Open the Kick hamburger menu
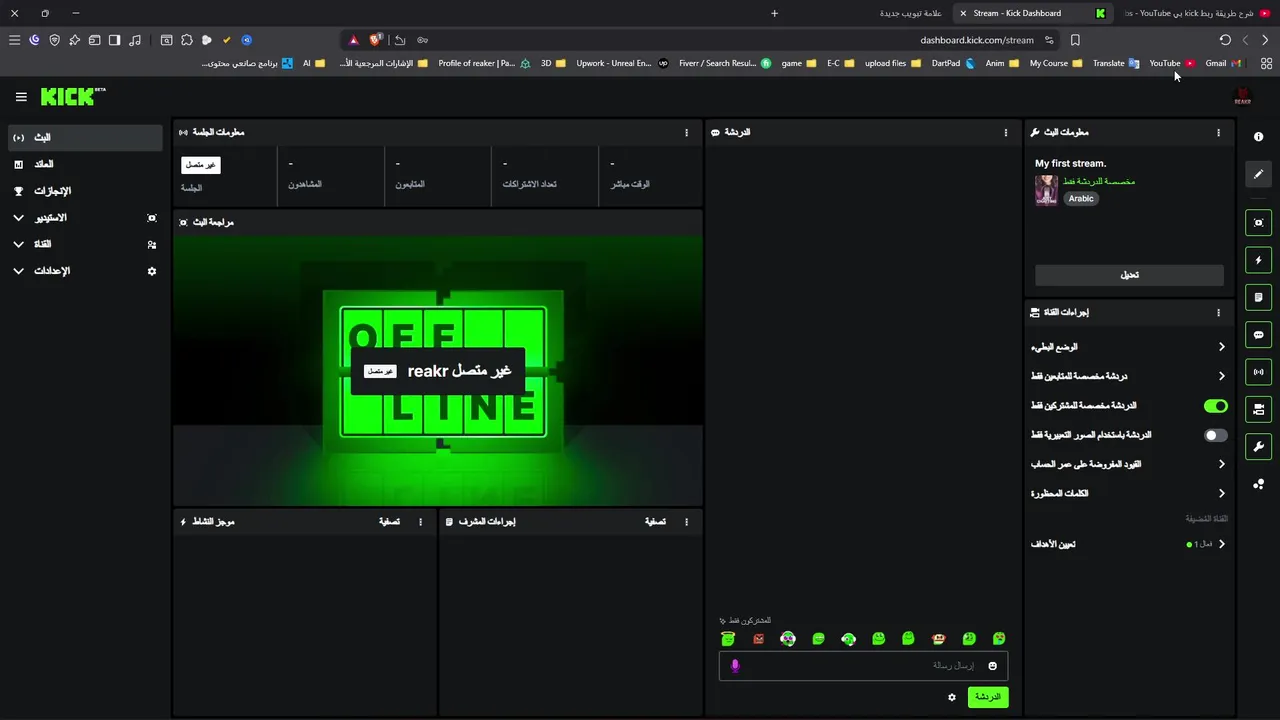 (21, 97)
